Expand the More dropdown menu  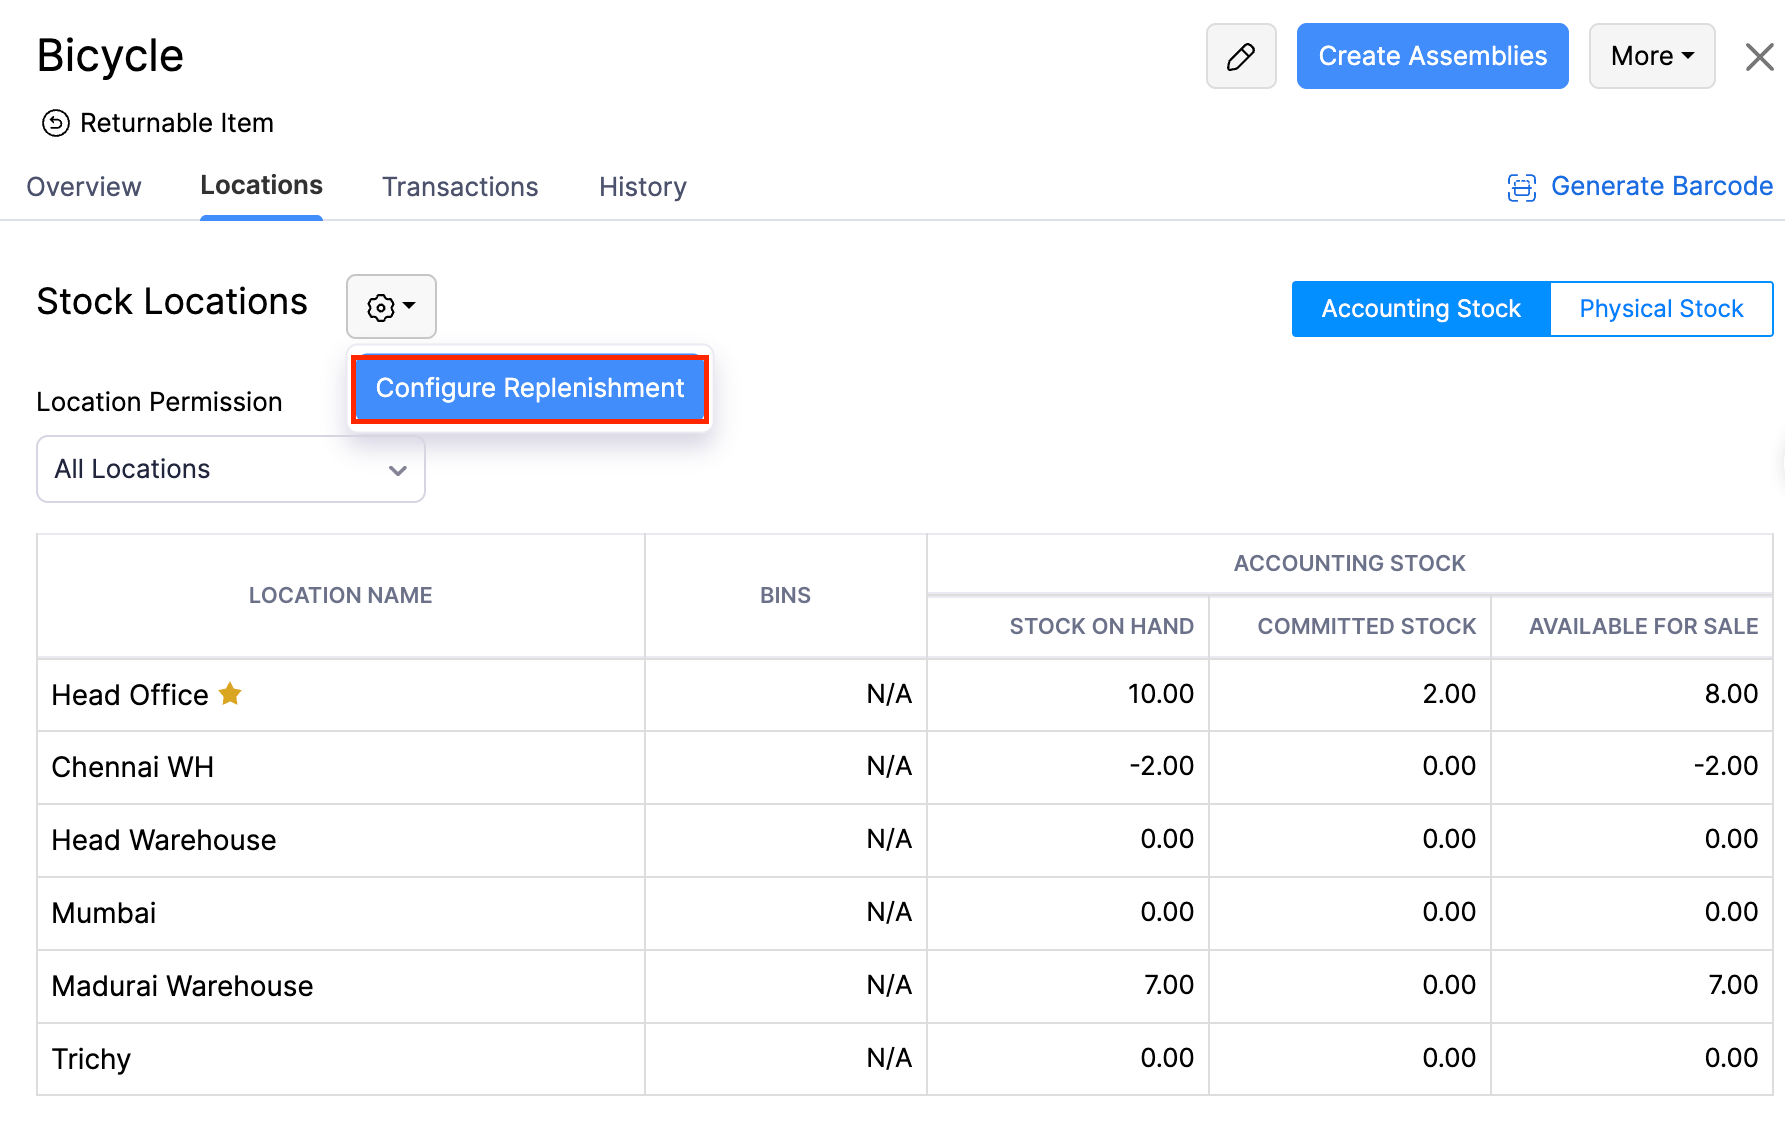coord(1651,57)
